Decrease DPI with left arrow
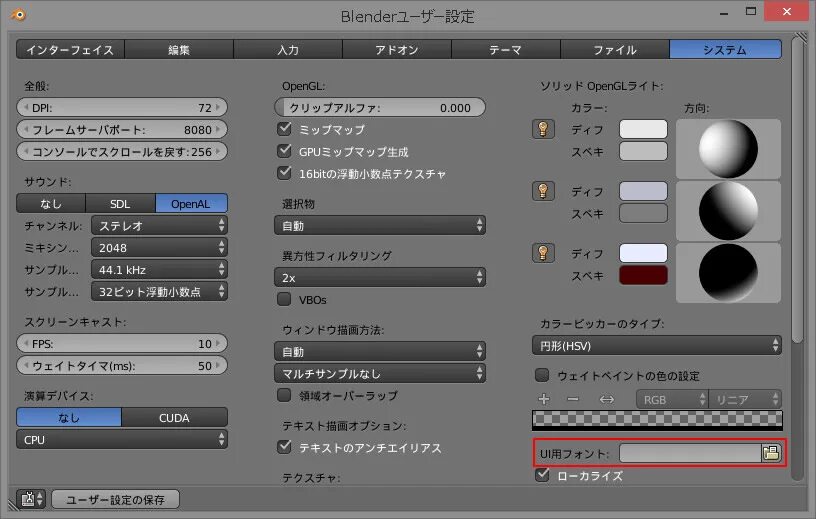816x519 pixels. [26, 107]
